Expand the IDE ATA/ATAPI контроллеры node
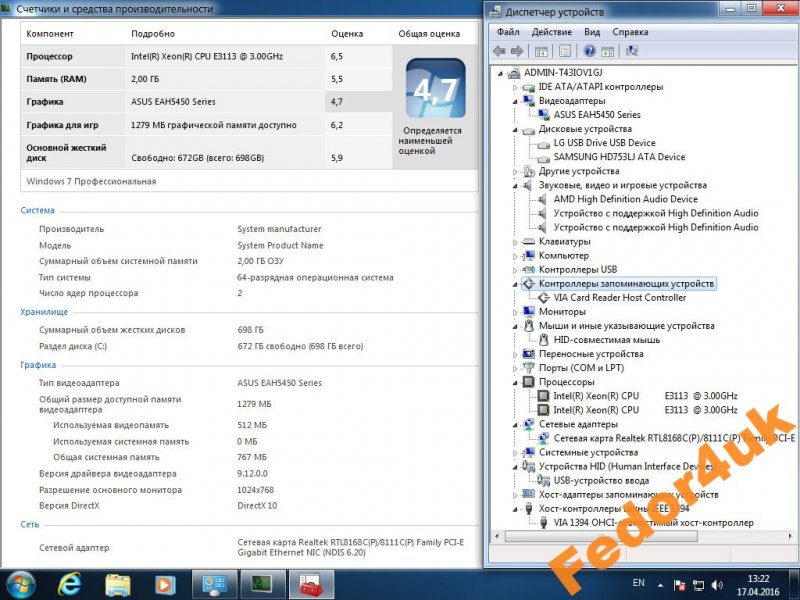Image resolution: width=800 pixels, height=600 pixels. click(x=516, y=87)
